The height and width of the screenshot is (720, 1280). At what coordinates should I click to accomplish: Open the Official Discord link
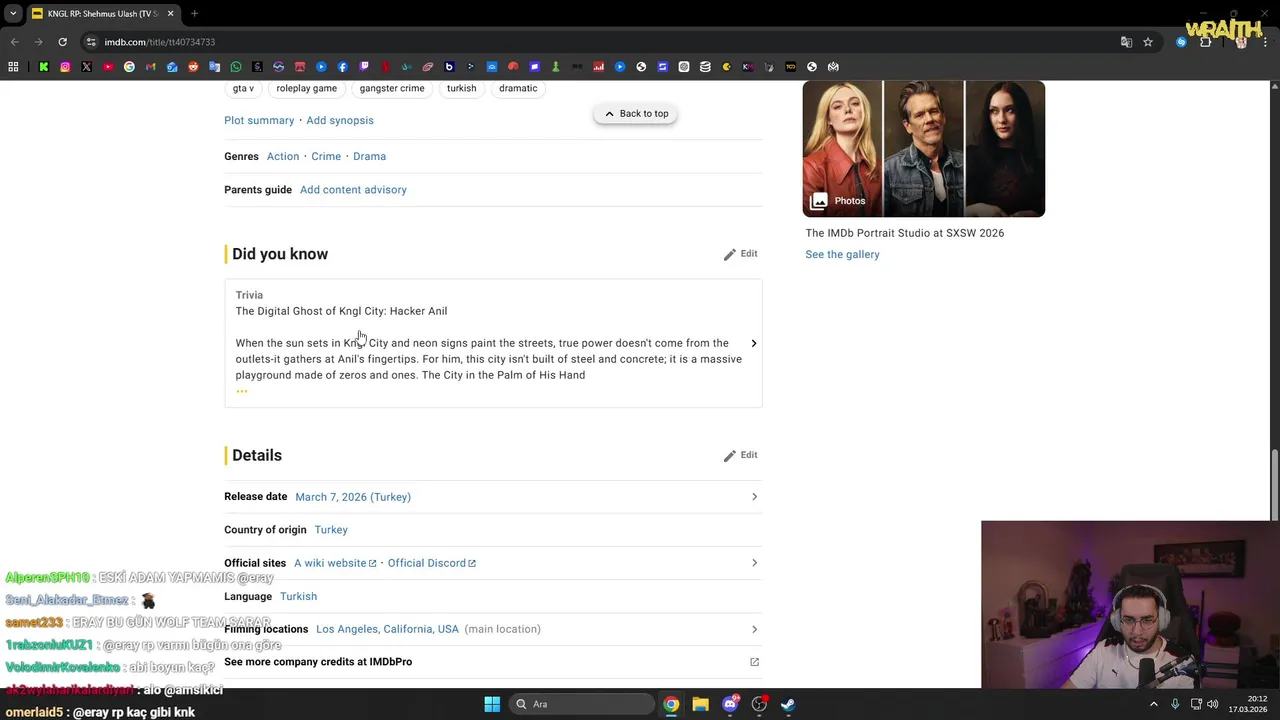click(x=432, y=563)
